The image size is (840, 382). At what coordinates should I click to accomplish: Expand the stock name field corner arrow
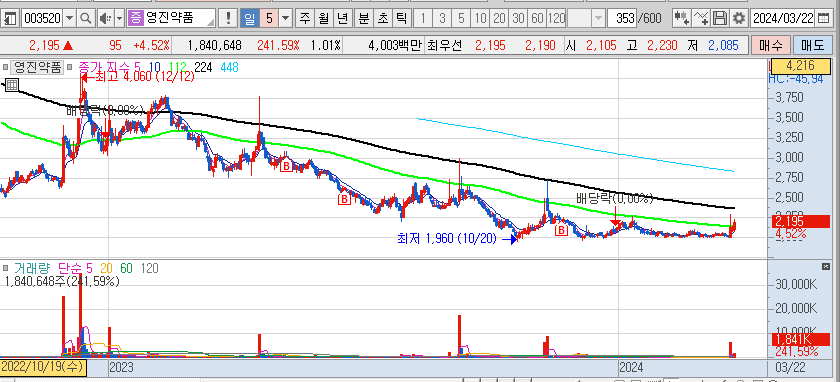point(212,22)
